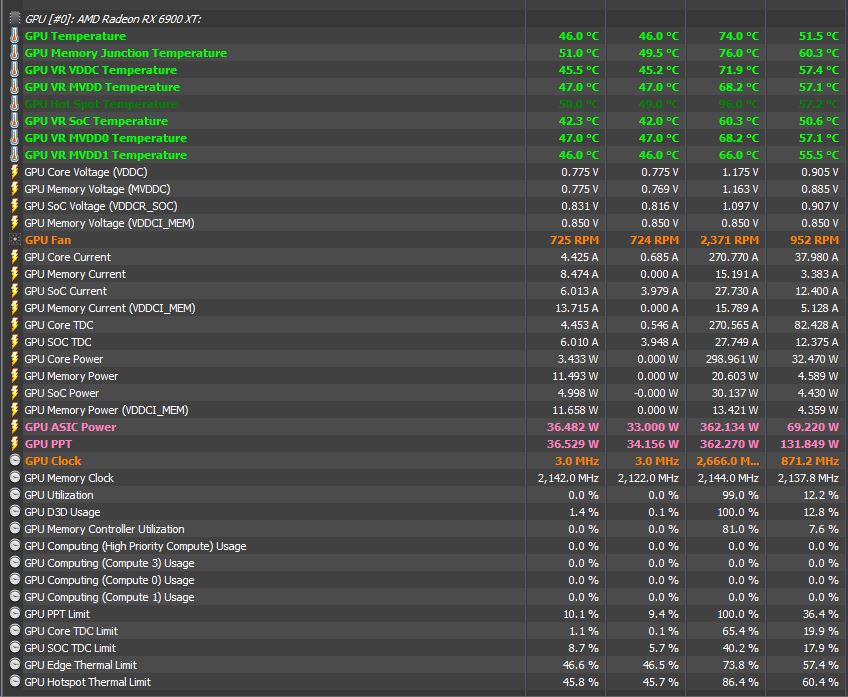Select the GPU Core TDC Limit label
Viewport: 848px width, 697px height.
pyautogui.click(x=71, y=631)
